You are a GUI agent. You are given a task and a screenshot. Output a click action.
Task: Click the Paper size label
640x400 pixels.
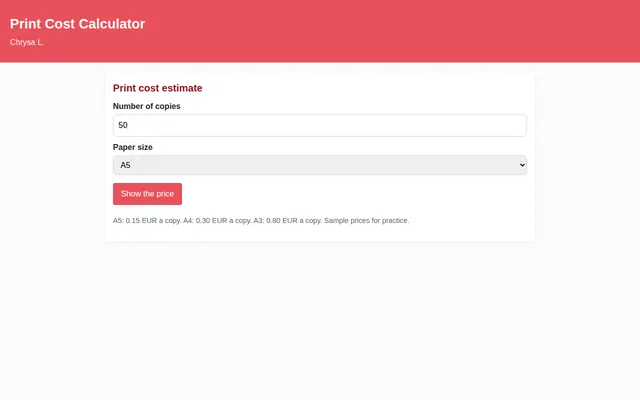133,147
